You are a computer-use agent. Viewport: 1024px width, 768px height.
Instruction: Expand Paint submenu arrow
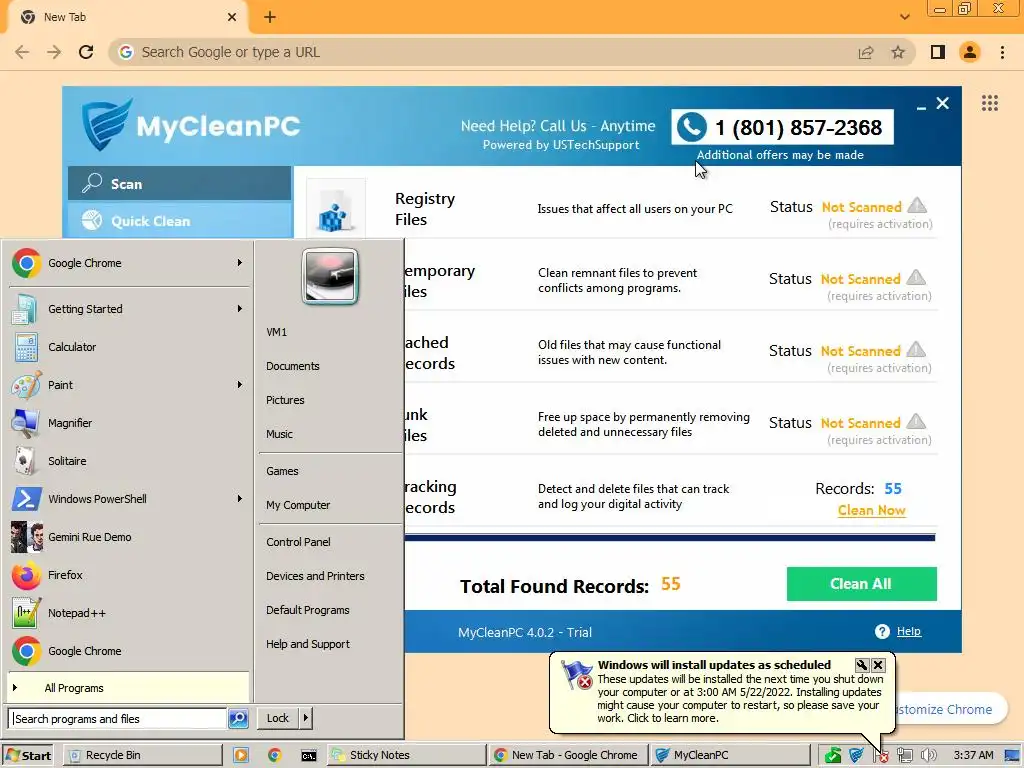click(240, 385)
